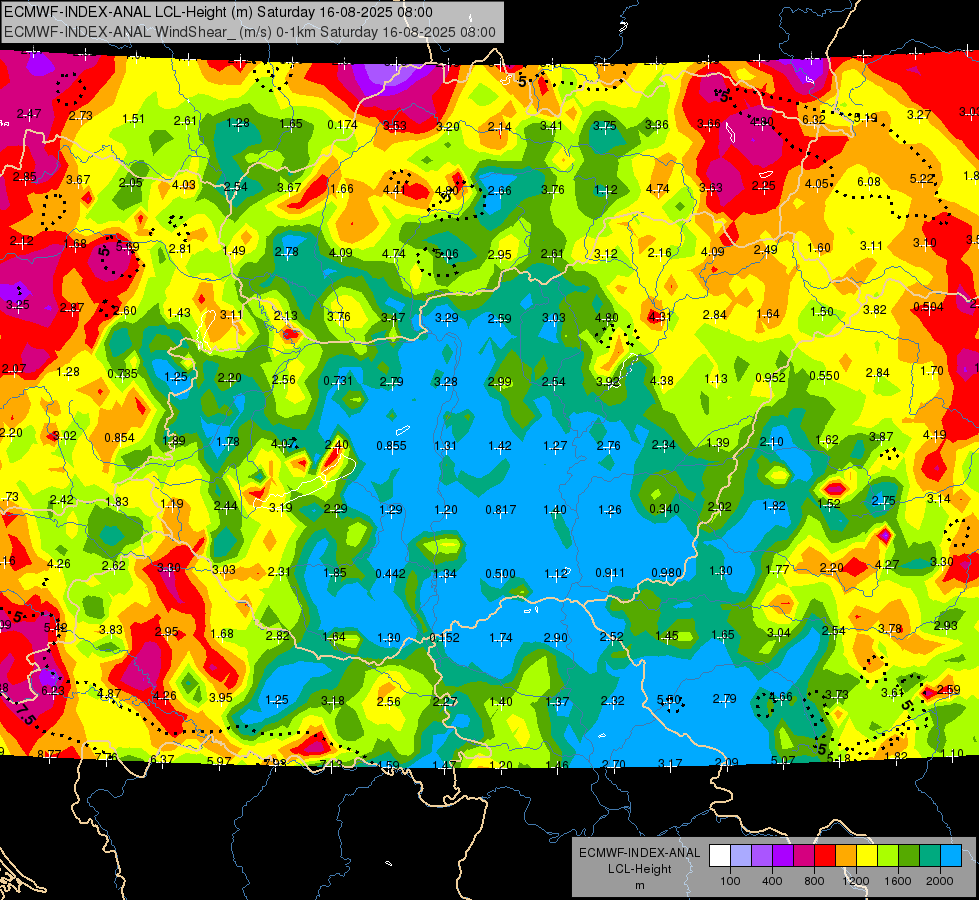979x900 pixels.
Task: Click wind shear value 4.41
Action: (x=394, y=189)
